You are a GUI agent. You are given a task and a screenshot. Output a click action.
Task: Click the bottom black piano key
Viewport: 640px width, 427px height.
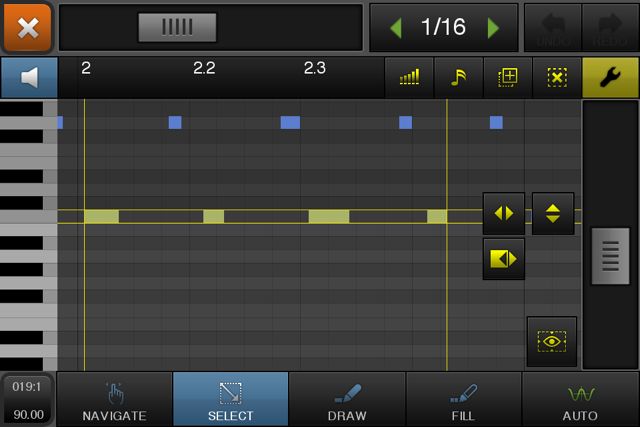click(21, 364)
